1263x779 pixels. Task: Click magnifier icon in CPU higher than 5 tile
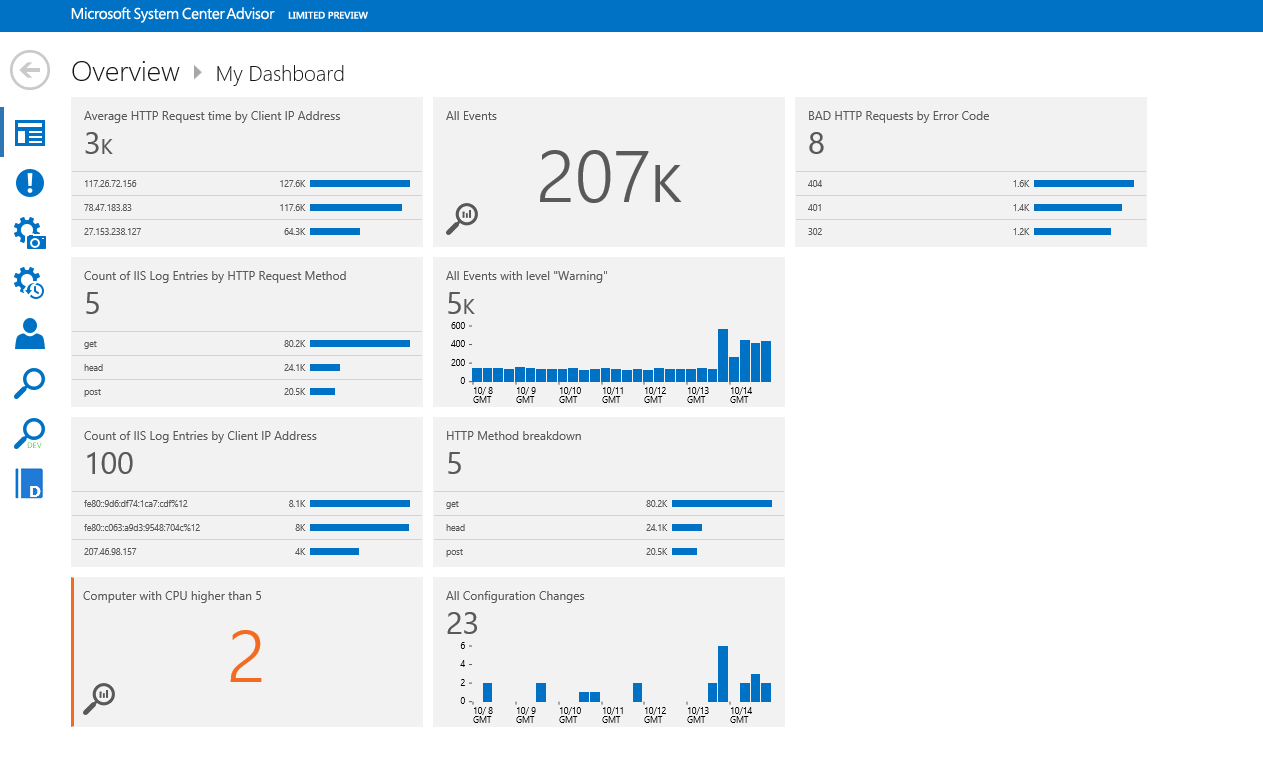[x=99, y=698]
